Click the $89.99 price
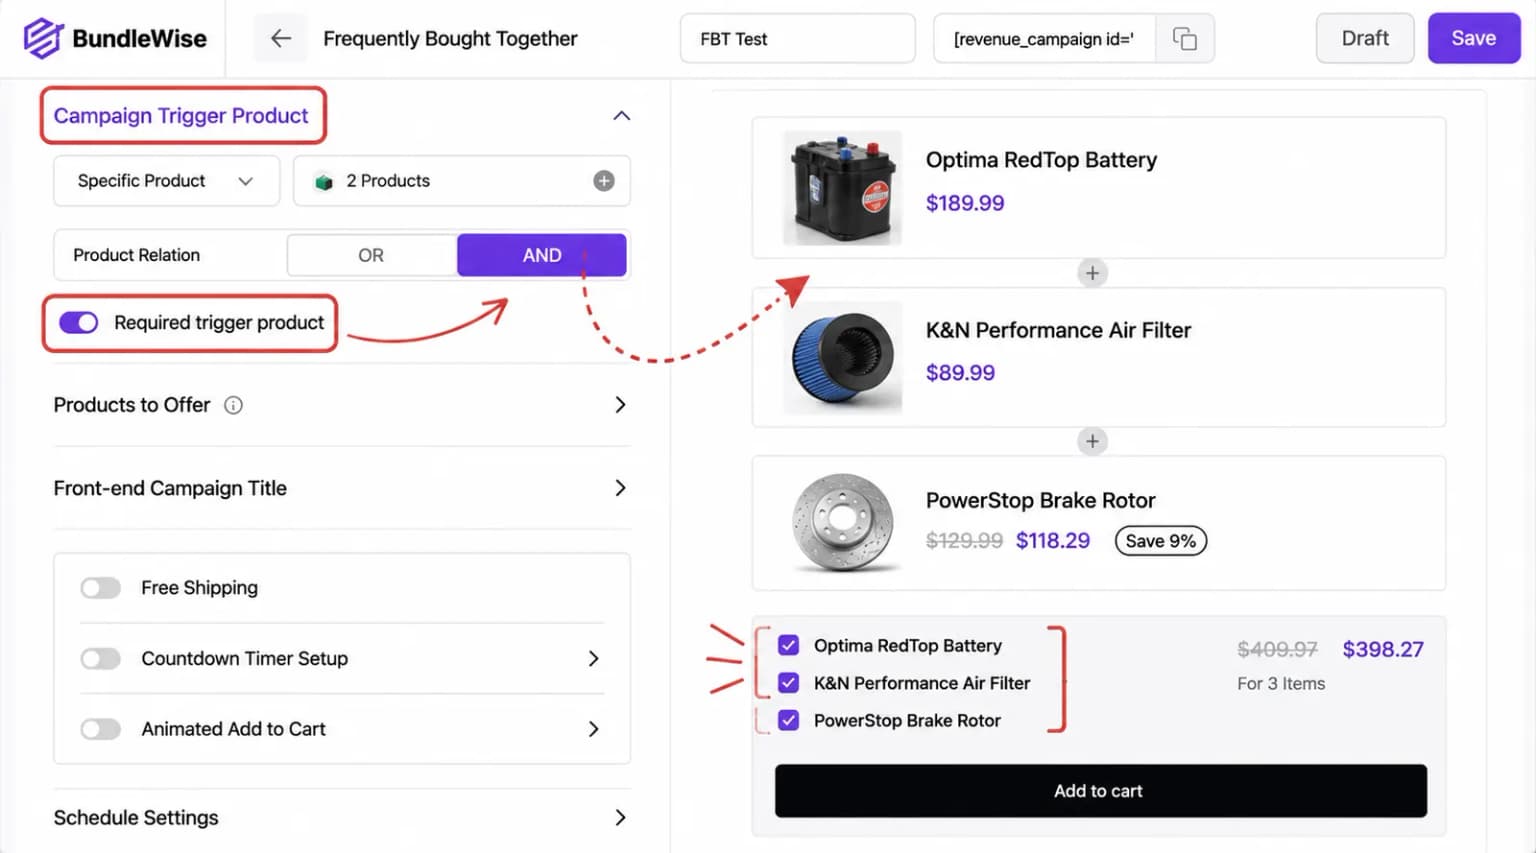Image resolution: width=1536 pixels, height=853 pixels. [960, 373]
